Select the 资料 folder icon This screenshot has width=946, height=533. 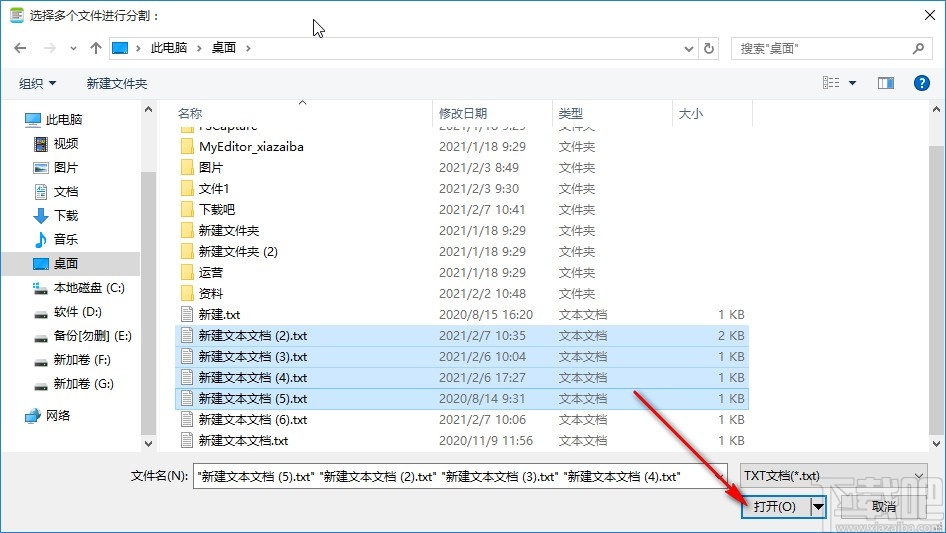click(188, 294)
